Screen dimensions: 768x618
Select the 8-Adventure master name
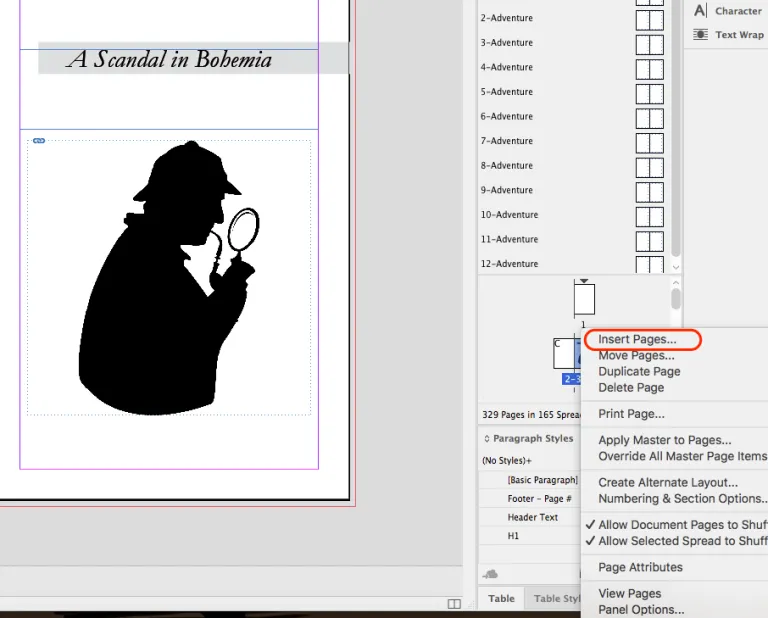(x=506, y=165)
